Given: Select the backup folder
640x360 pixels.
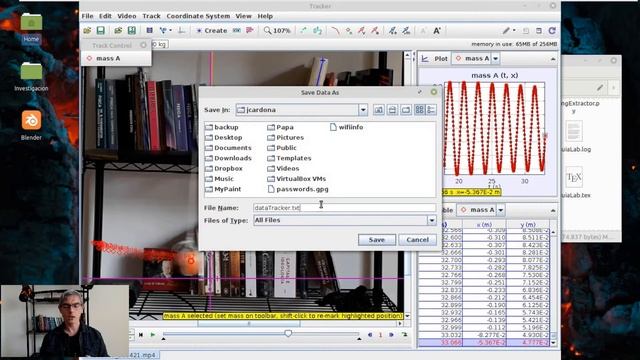Looking at the screenshot, I should [x=222, y=127].
